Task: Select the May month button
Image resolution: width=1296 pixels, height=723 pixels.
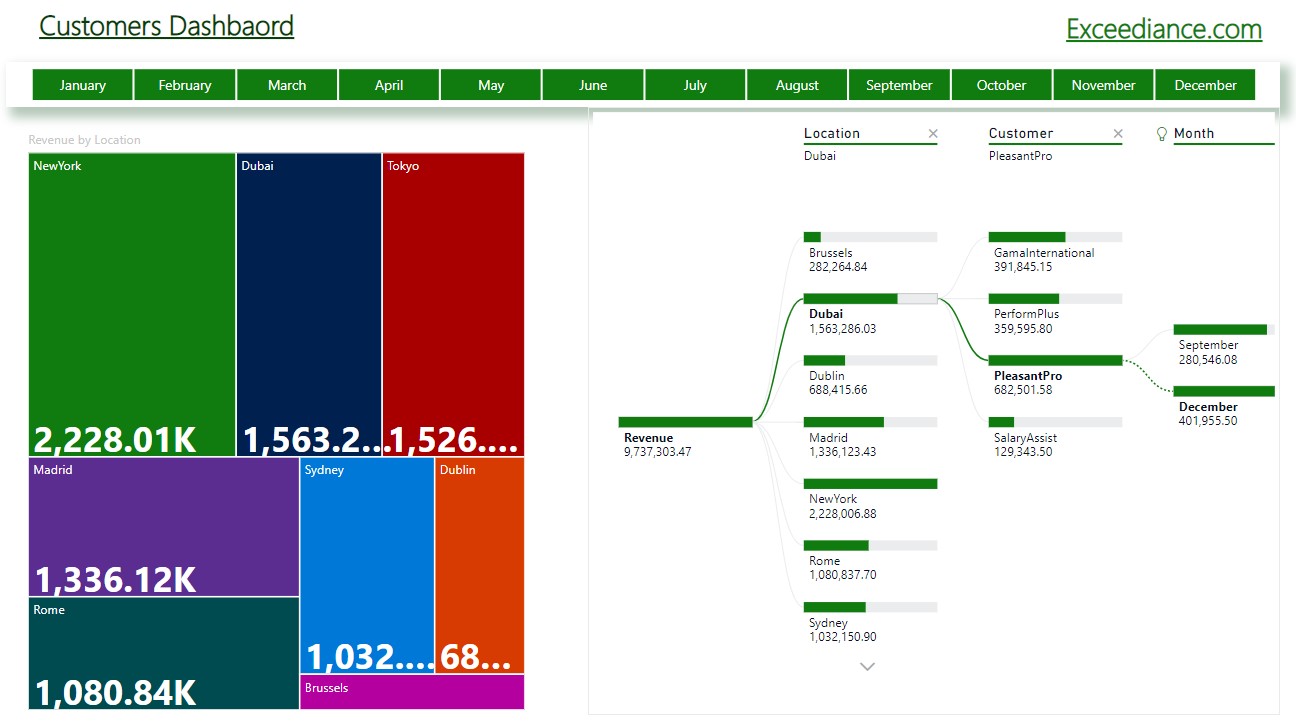Action: (x=490, y=84)
